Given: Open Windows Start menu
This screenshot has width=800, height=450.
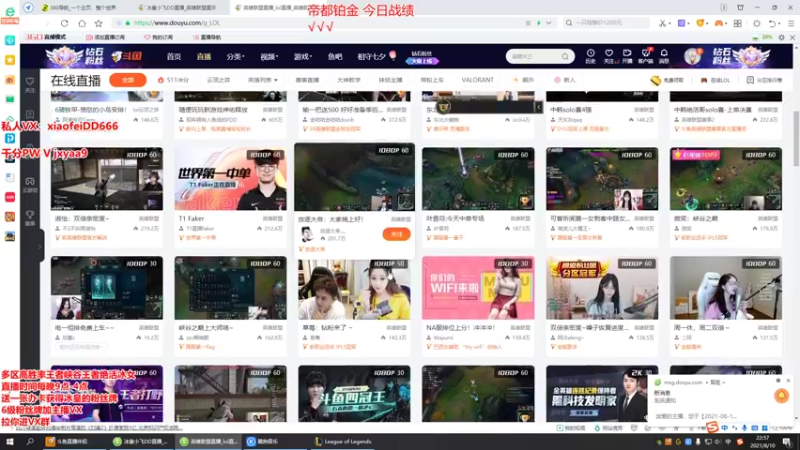Looking at the screenshot, I should [10, 441].
